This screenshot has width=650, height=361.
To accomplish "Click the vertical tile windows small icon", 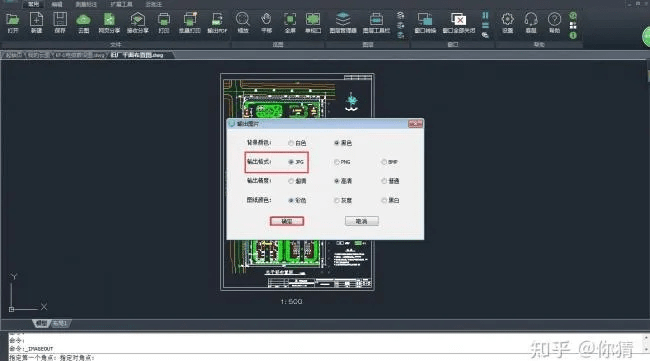I will [485, 15].
